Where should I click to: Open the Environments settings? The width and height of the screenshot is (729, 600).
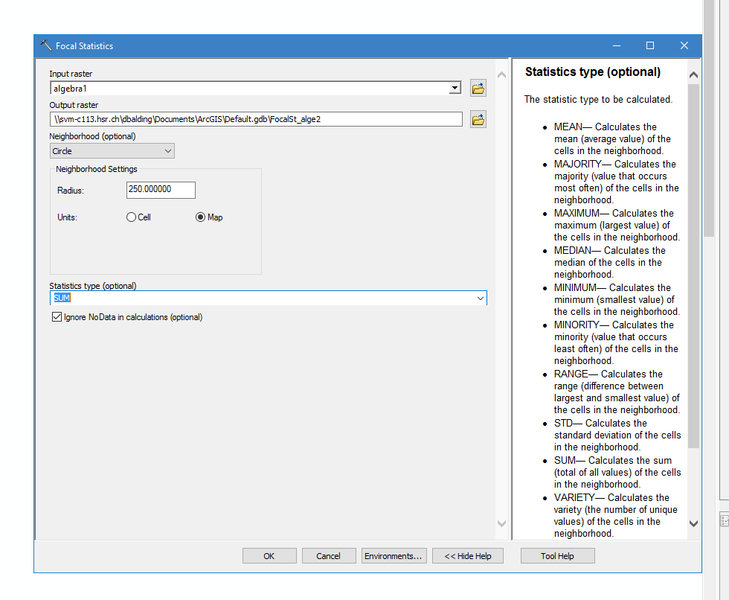[x=393, y=556]
